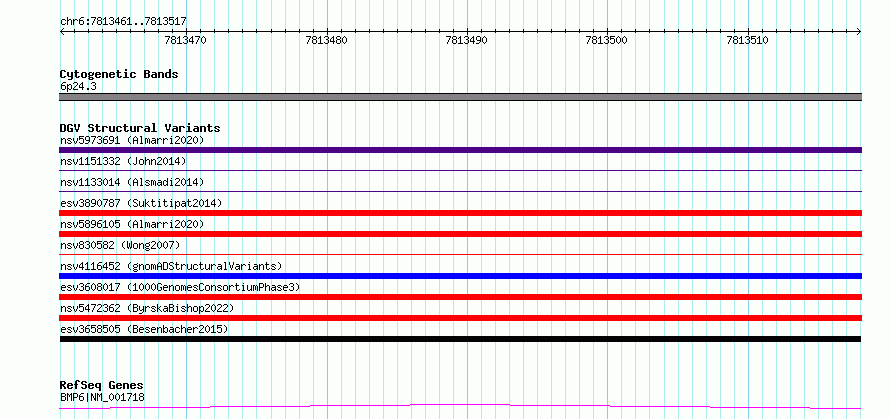Open variant nsv5896105 (Almarri2020) label

132,224
